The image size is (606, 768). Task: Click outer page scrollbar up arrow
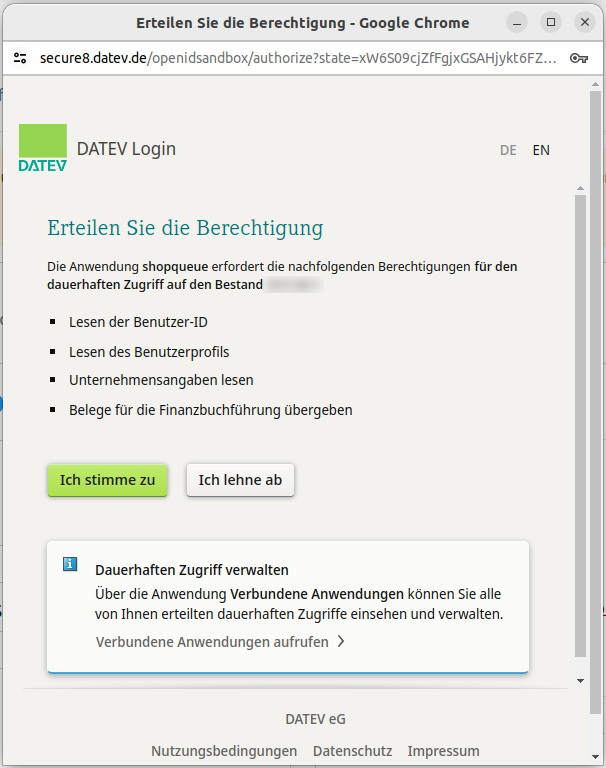595,84
